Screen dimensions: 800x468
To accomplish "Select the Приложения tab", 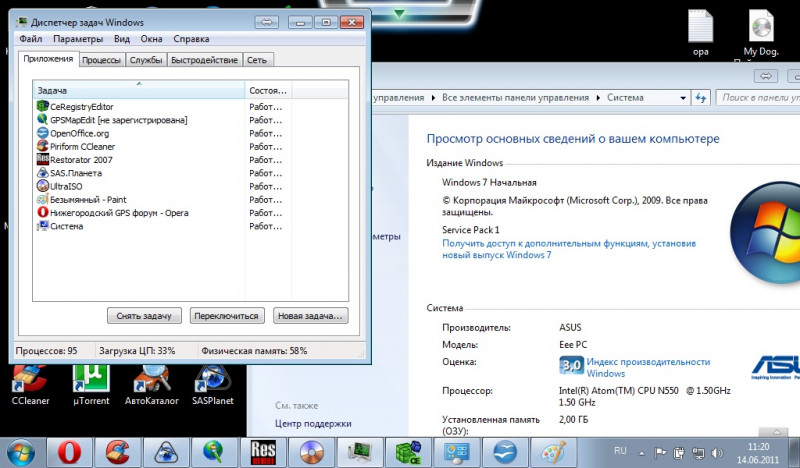I will [x=48, y=59].
